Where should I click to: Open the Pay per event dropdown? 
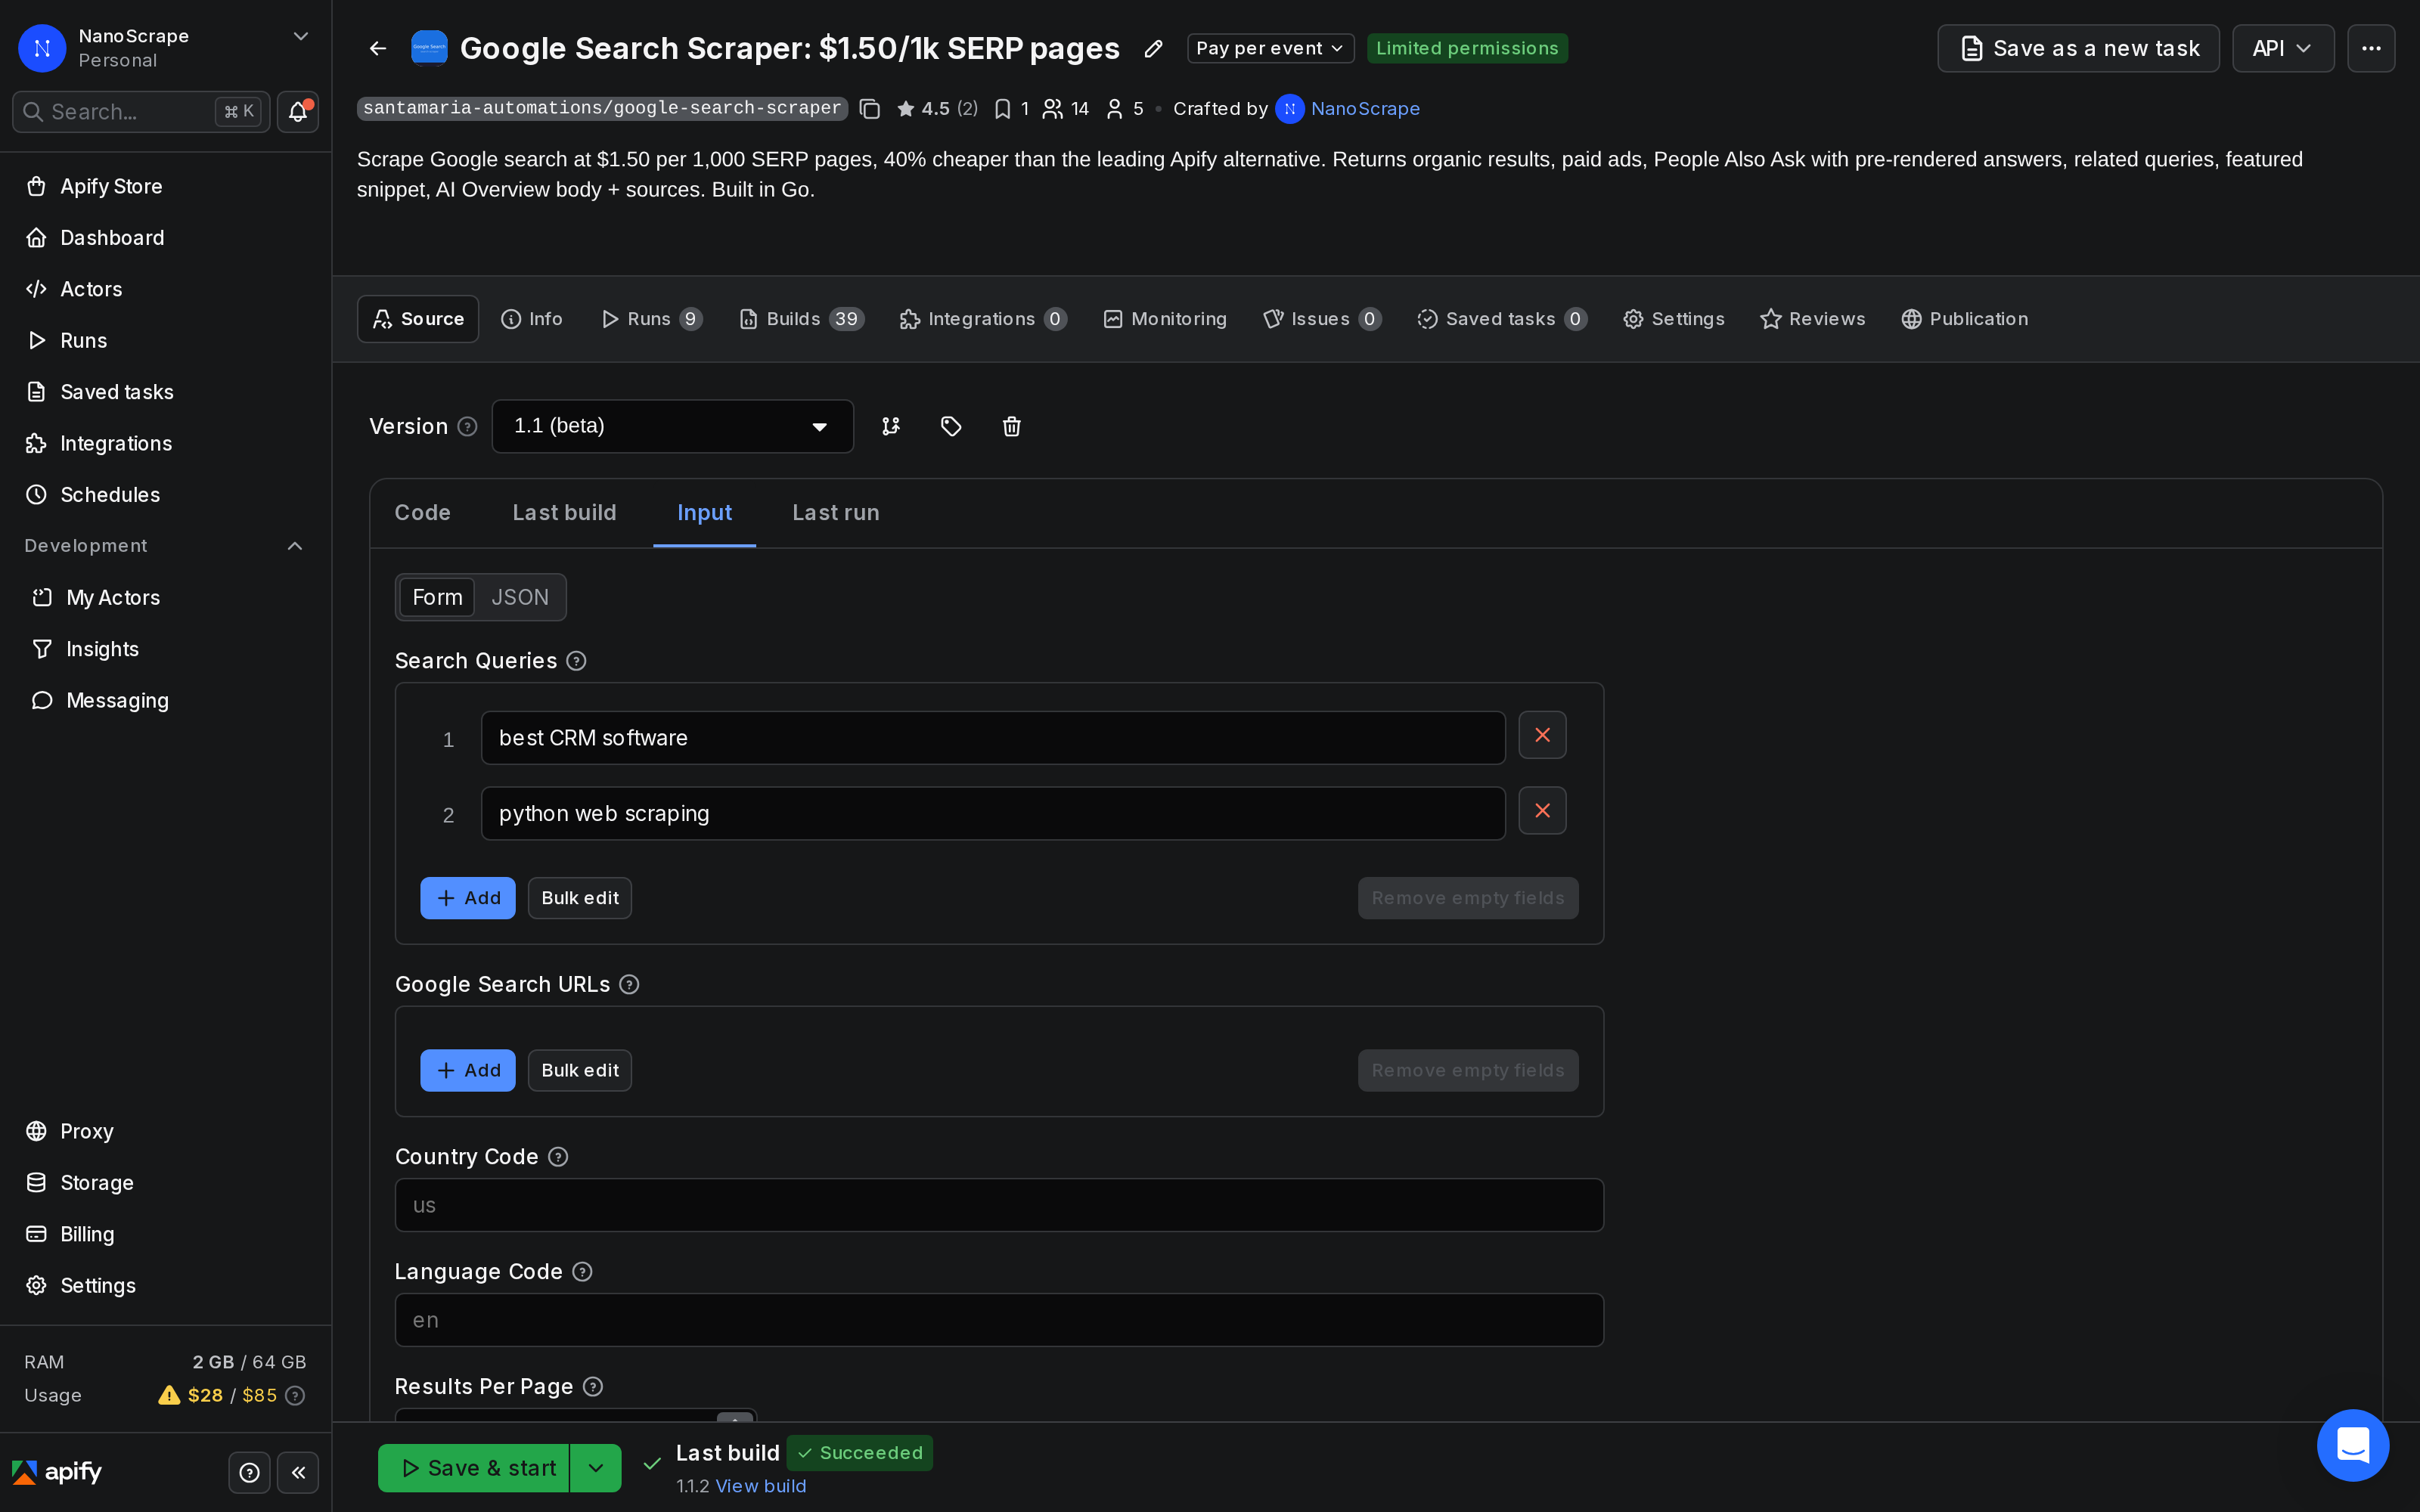1270,48
